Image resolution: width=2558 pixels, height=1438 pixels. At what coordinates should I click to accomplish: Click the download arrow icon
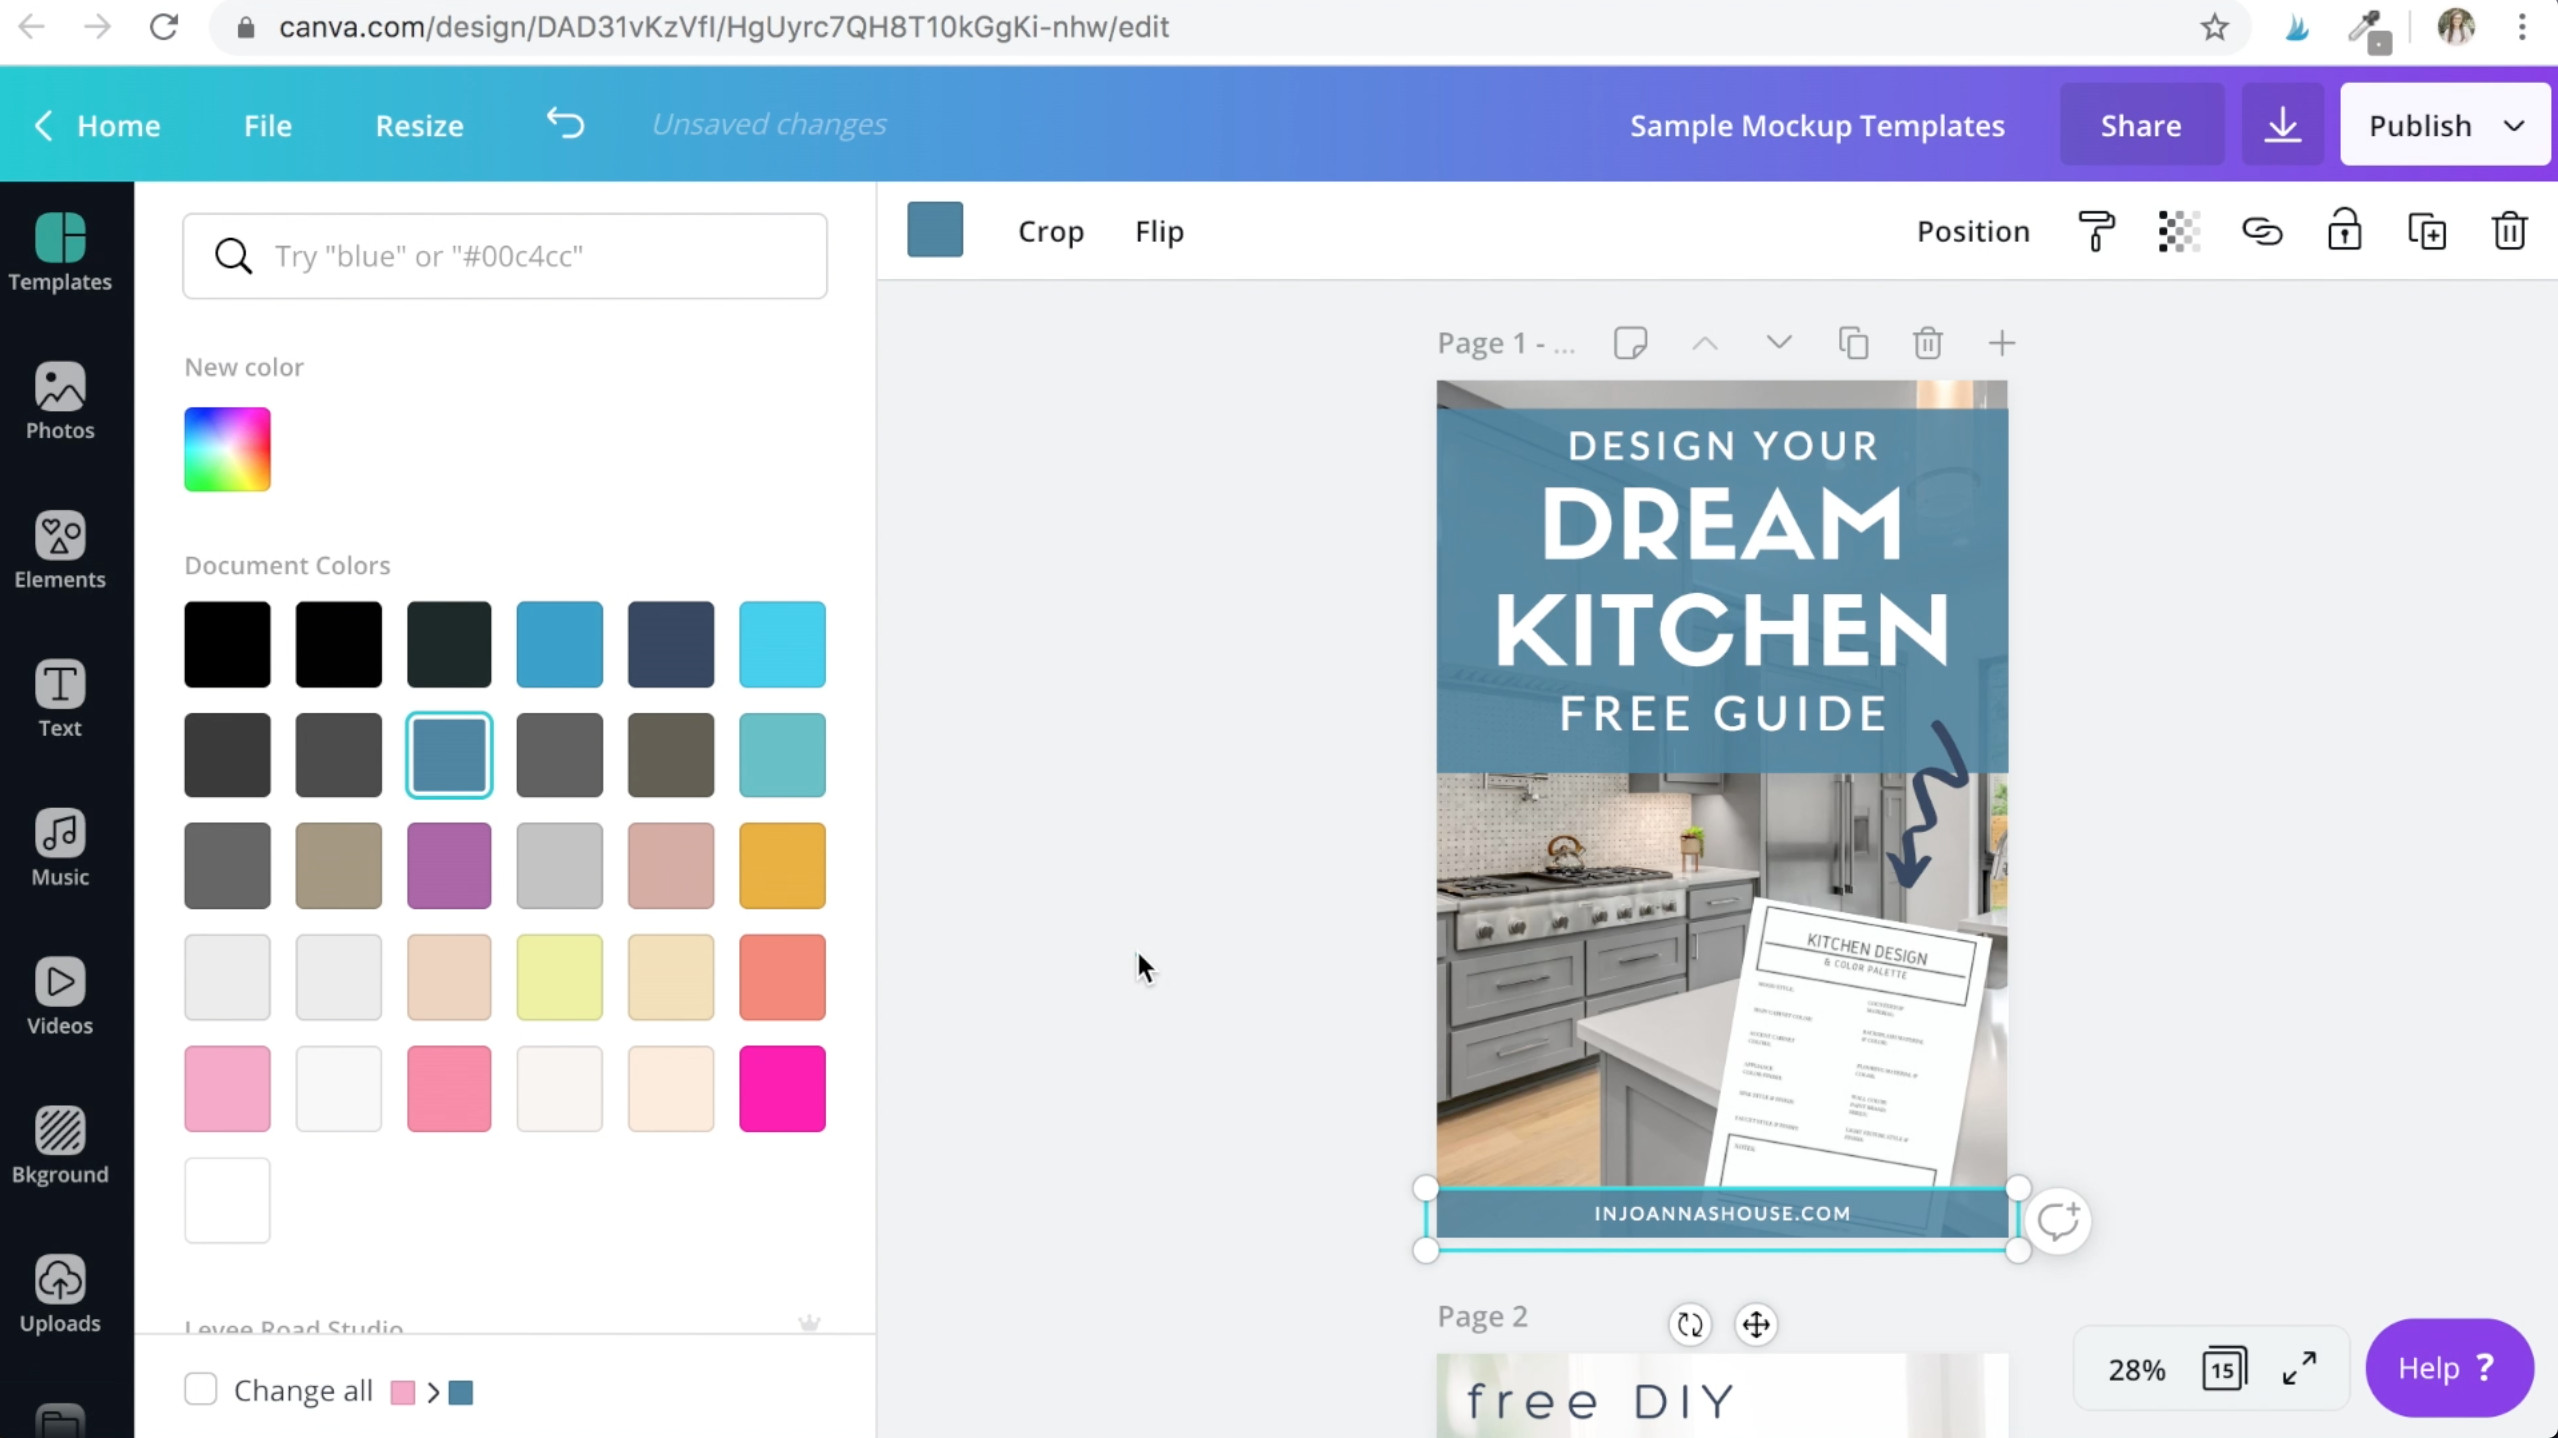pyautogui.click(x=2282, y=126)
